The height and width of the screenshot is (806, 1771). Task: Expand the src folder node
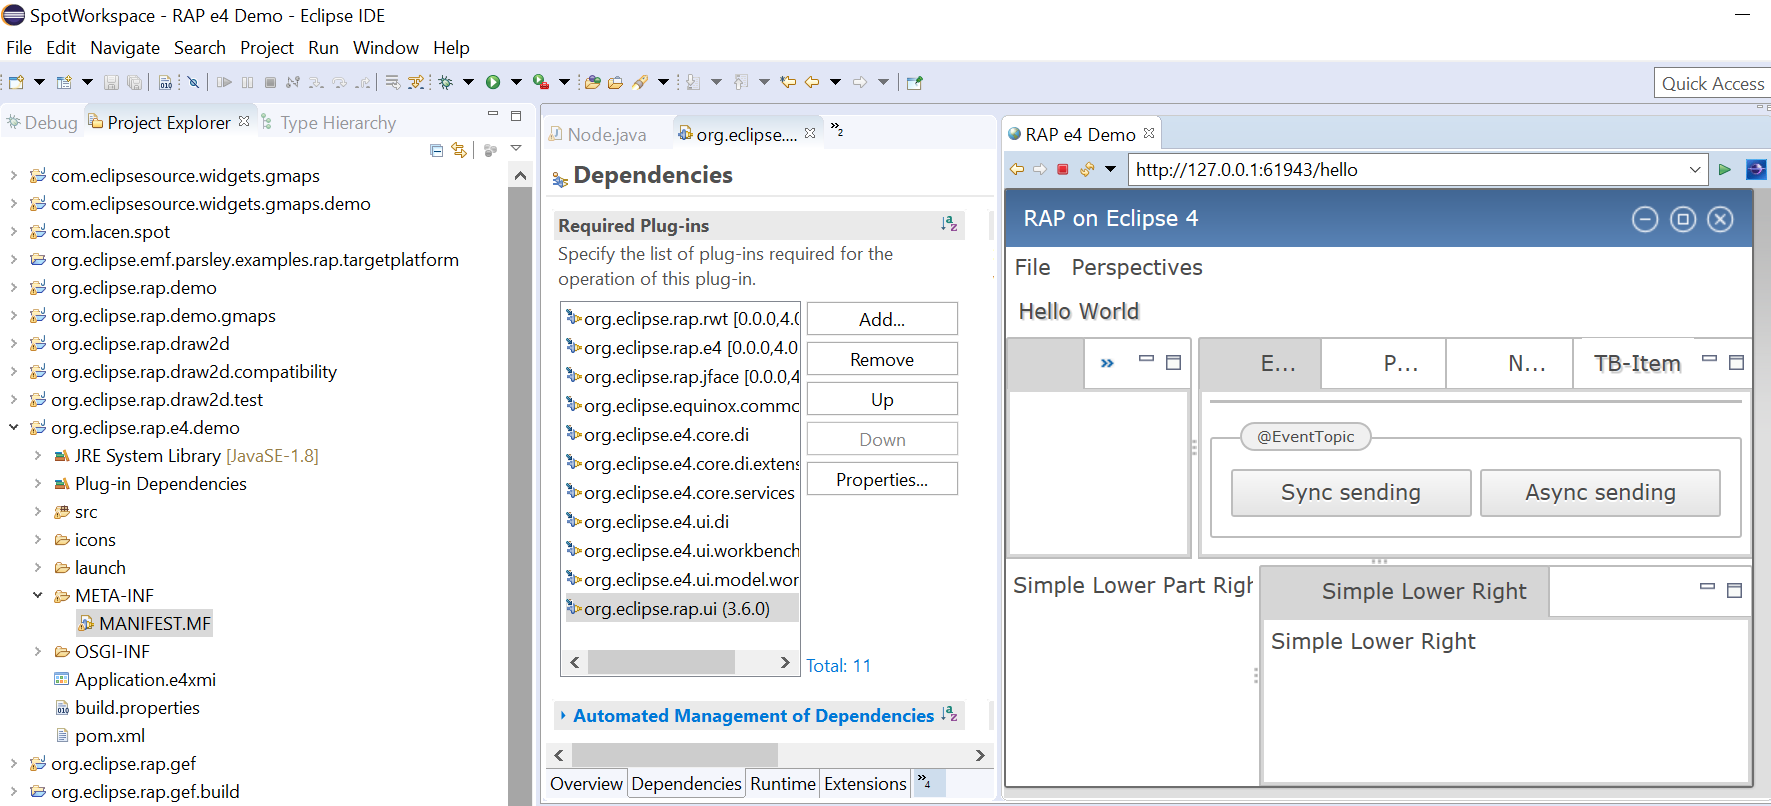(37, 511)
